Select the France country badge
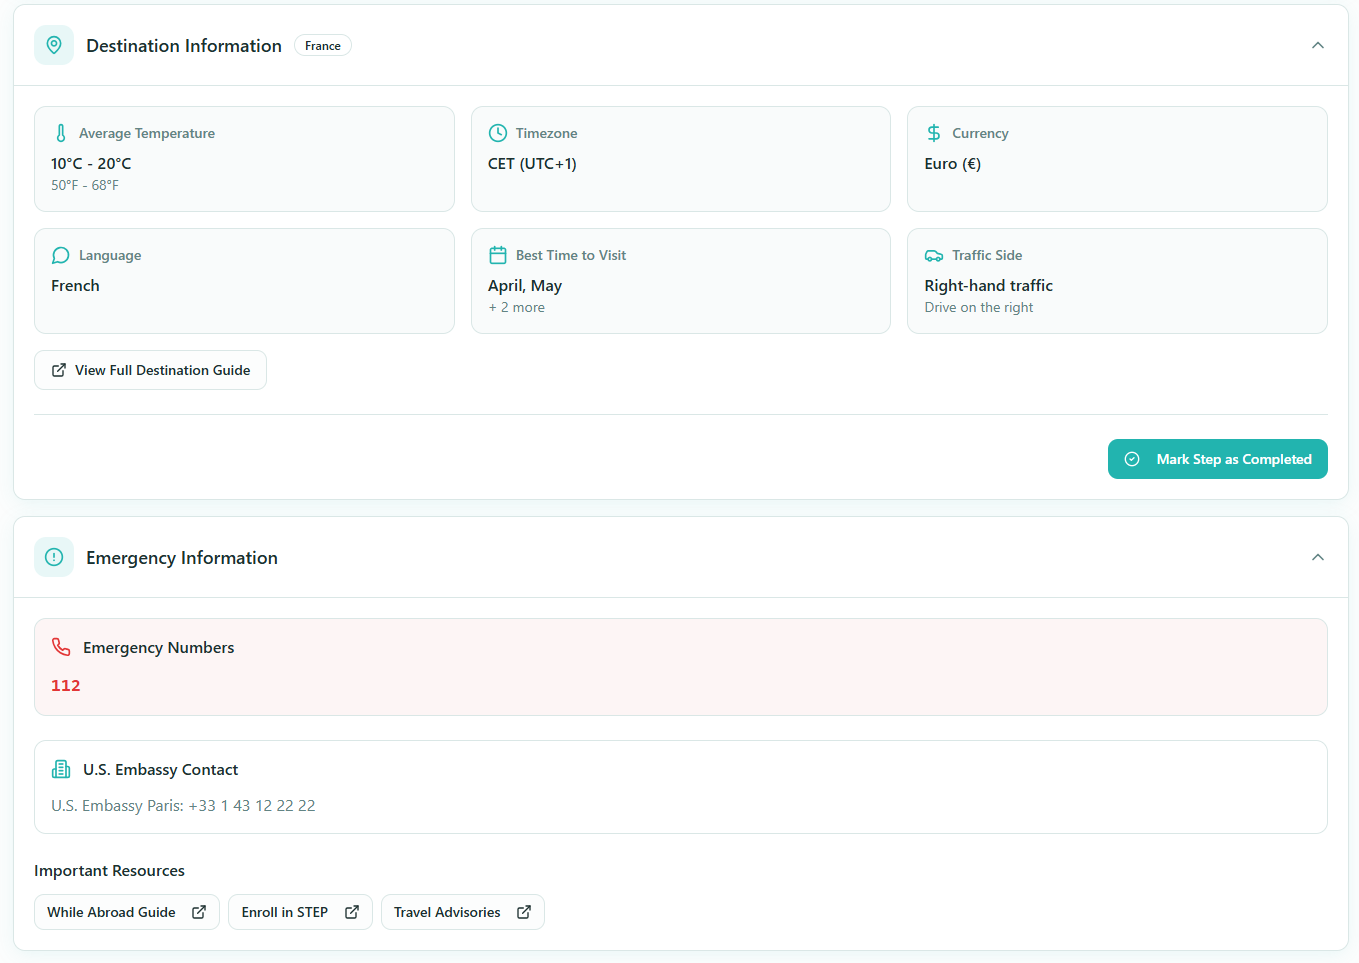The height and width of the screenshot is (963, 1359). pos(322,45)
